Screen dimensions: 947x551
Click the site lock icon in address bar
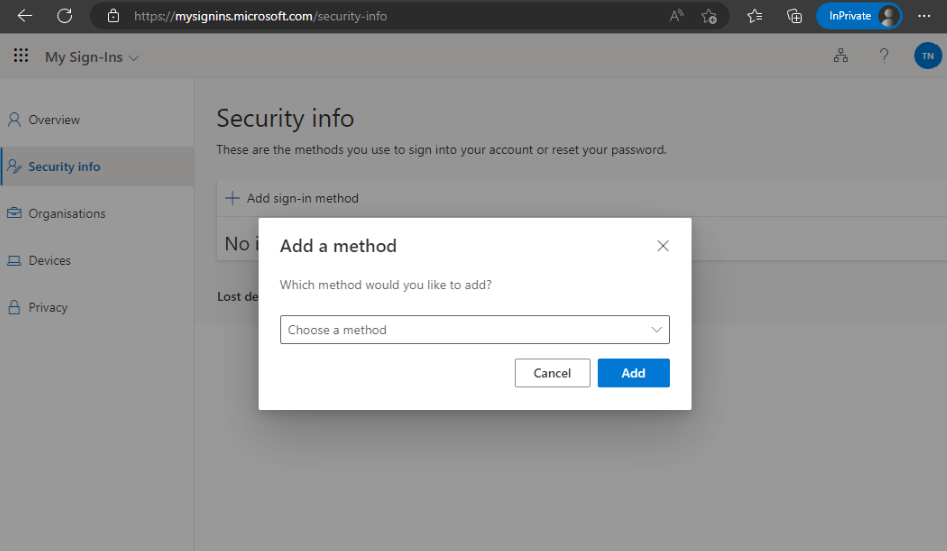pos(114,16)
